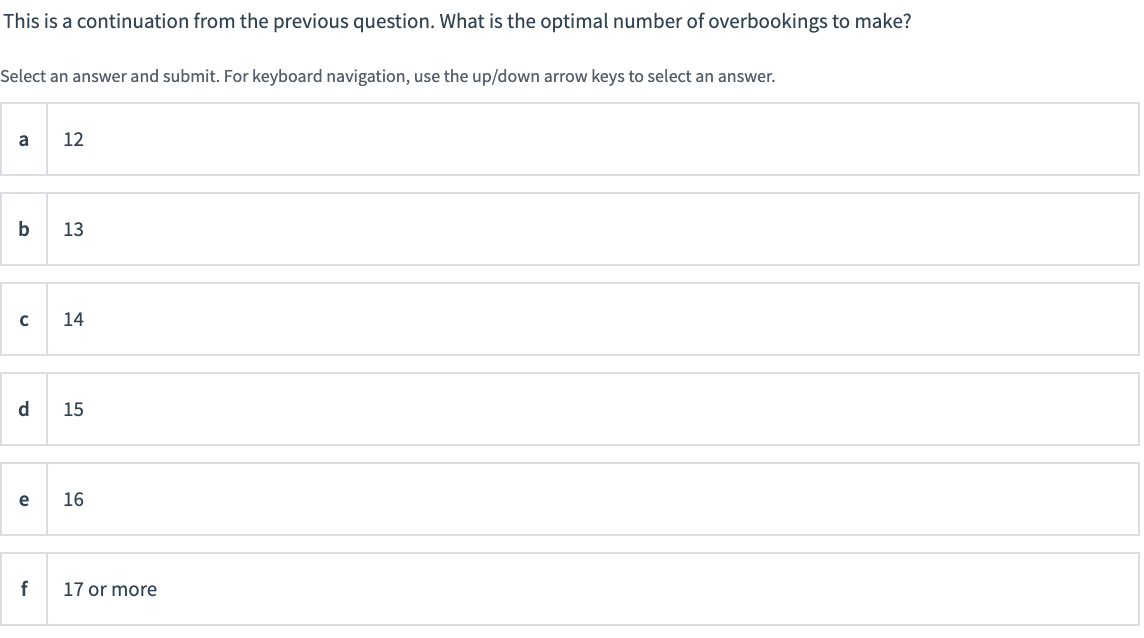Click the letter f in the last row
This screenshot has height=638, width=1144.
tap(23, 589)
